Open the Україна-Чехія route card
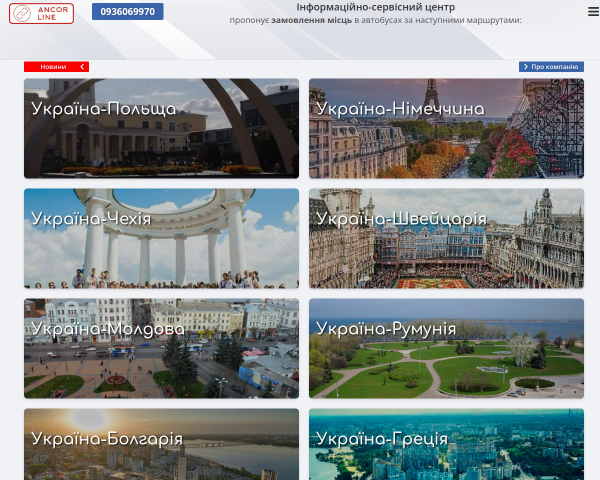This screenshot has width=600, height=480. [161, 238]
